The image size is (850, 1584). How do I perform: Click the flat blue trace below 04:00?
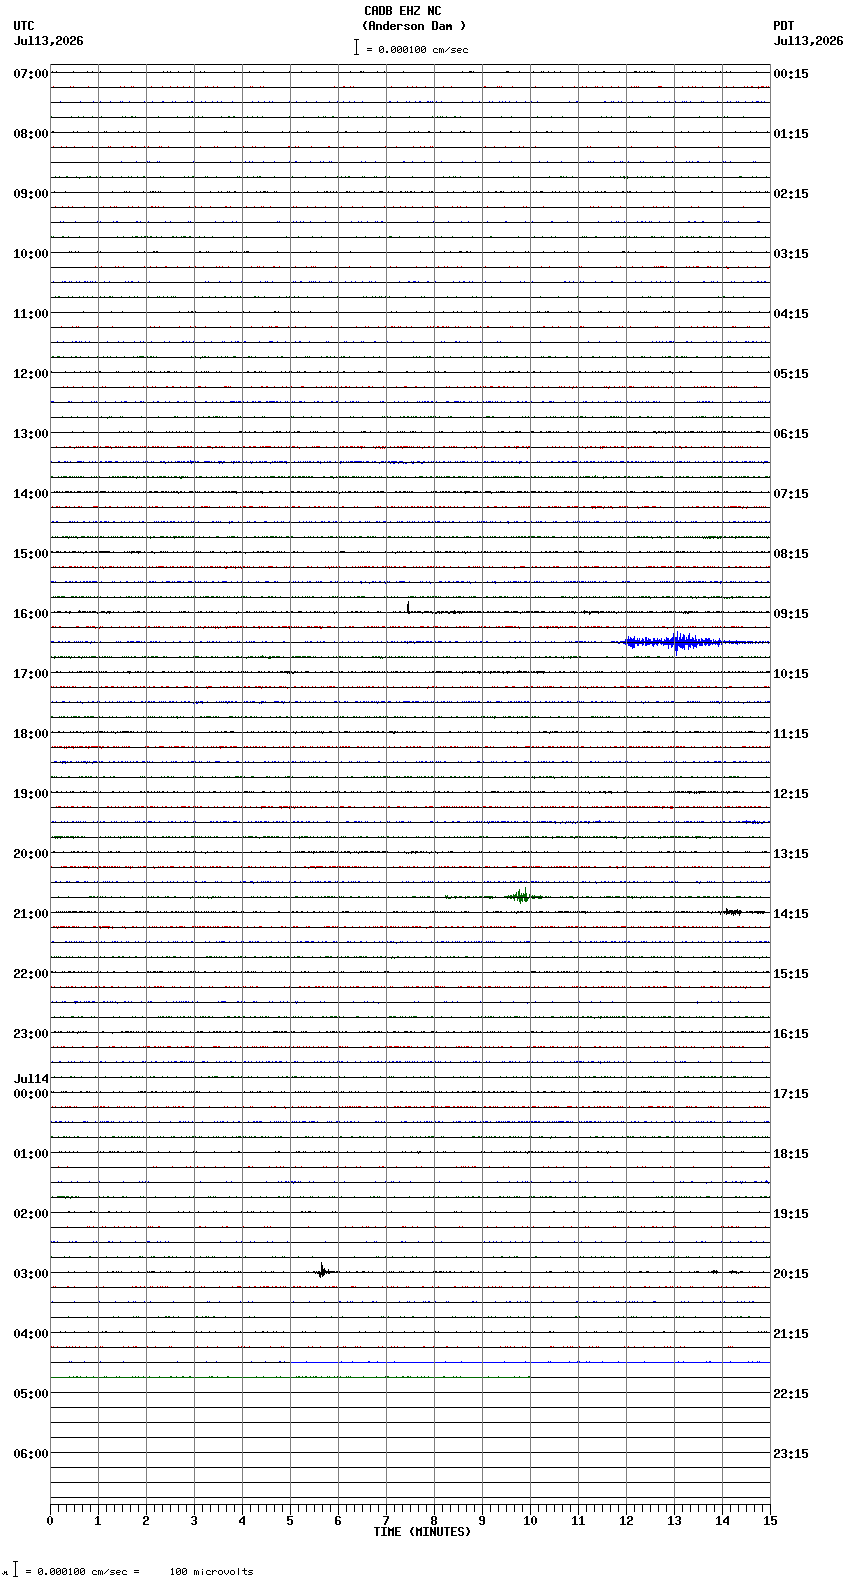(x=530, y=1362)
